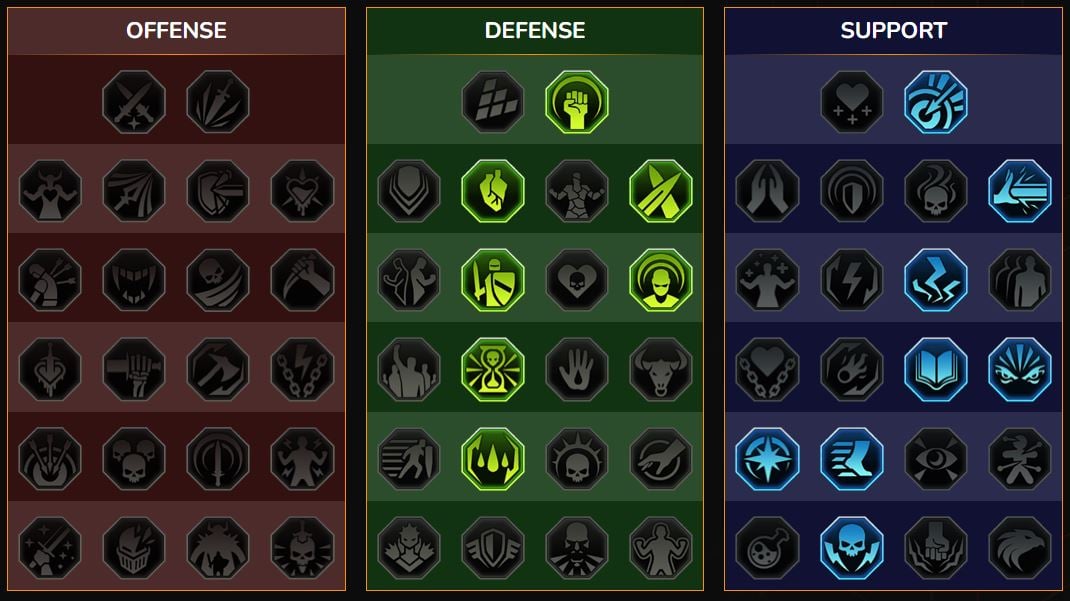Screen dimensions: 1070x601
Task: Click the raised fist Defense mastery
Action: [x=577, y=102]
